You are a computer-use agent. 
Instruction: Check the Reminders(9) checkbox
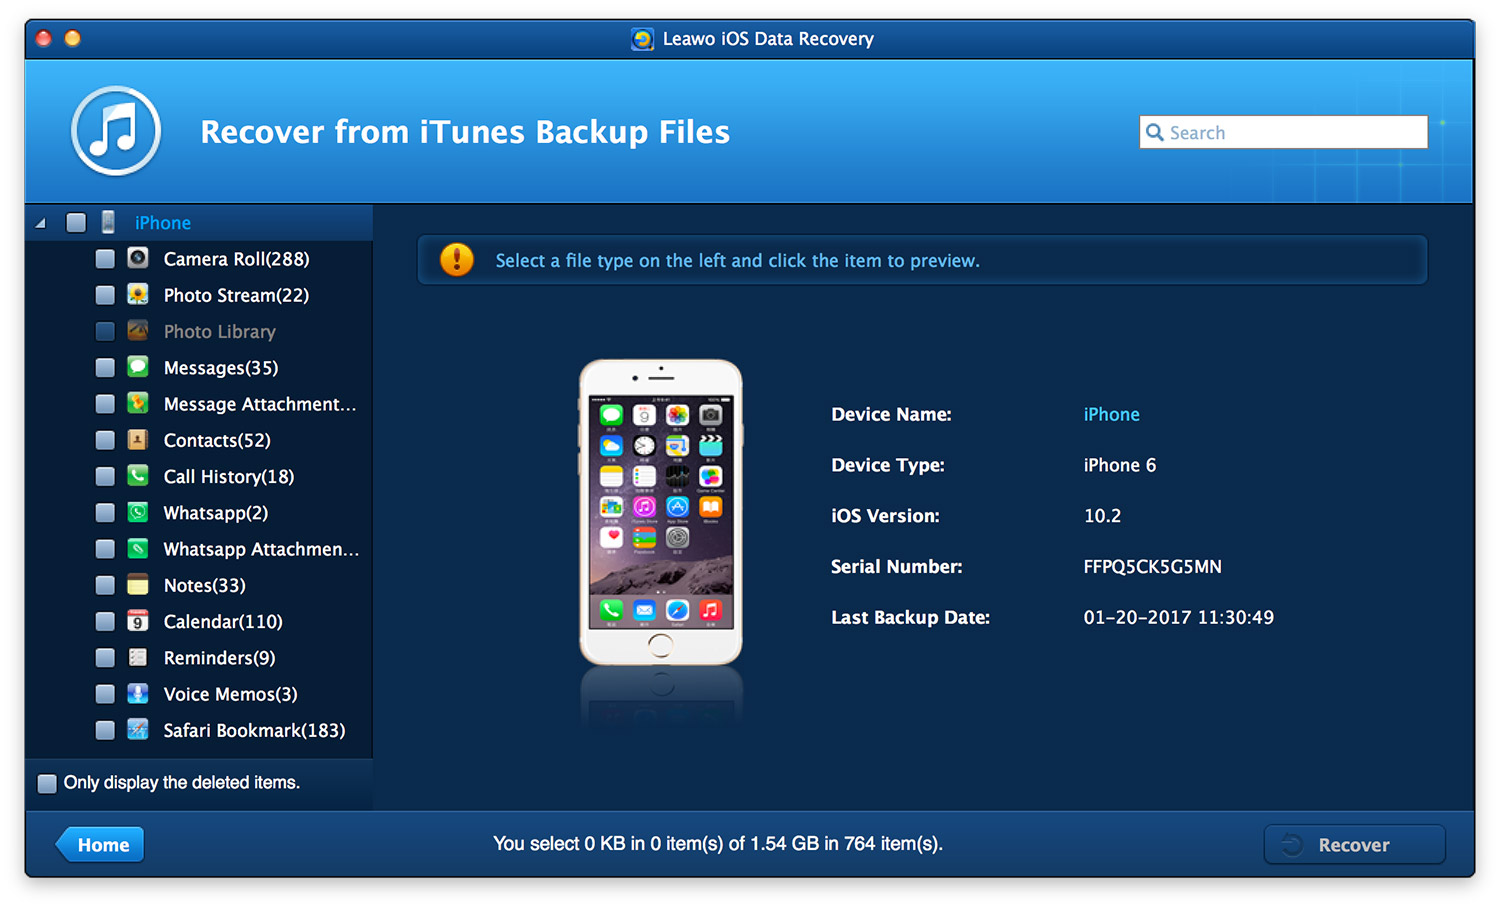pos(105,658)
